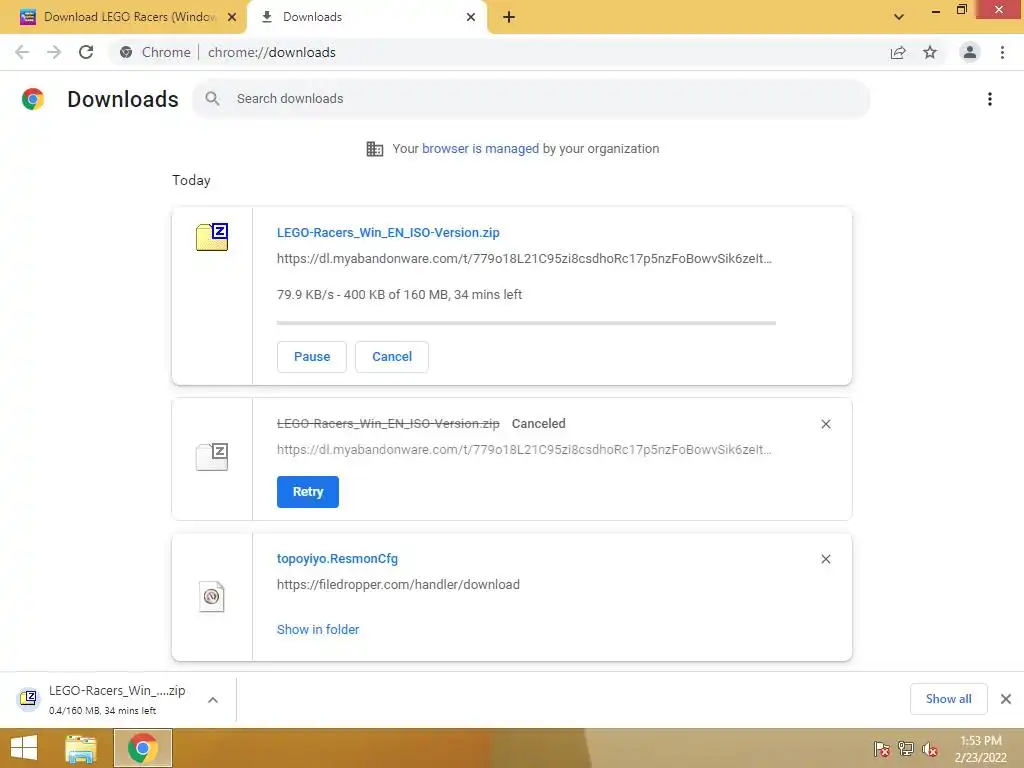This screenshot has width=1024, height=768.
Task: Close the Downloads tab
Action: (x=471, y=17)
